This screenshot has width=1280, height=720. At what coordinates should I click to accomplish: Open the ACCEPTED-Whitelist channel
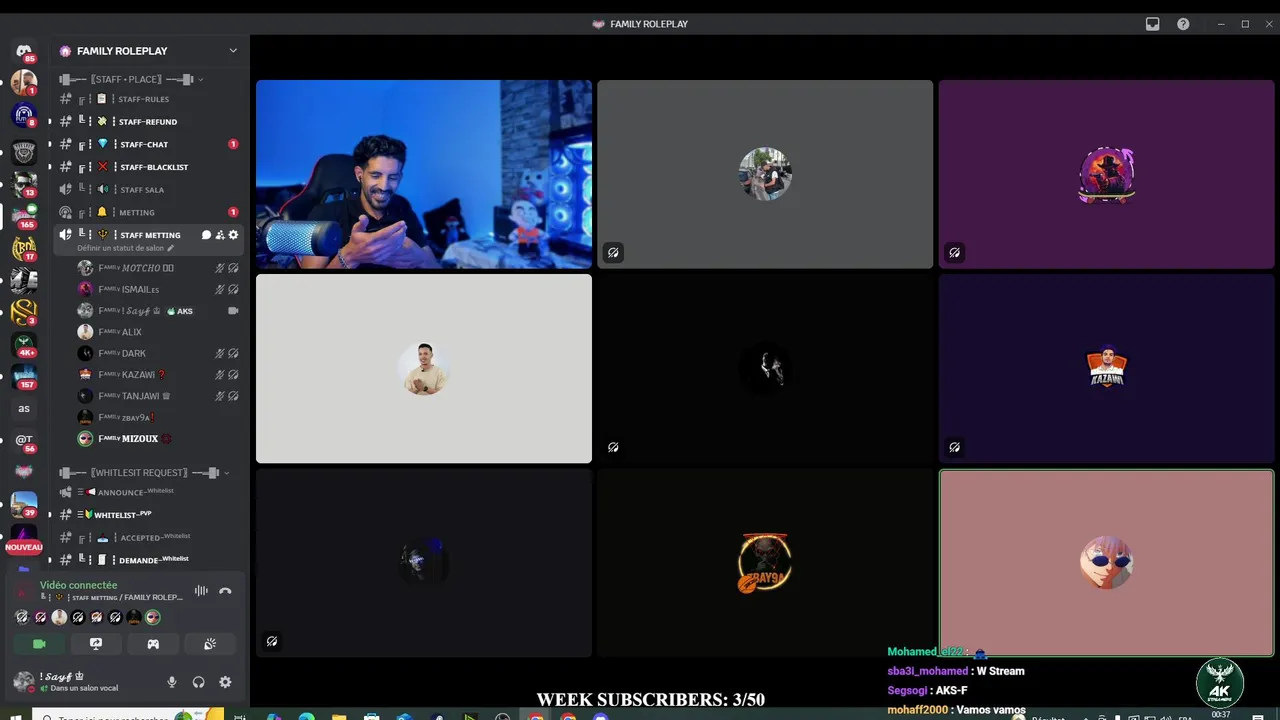148,537
